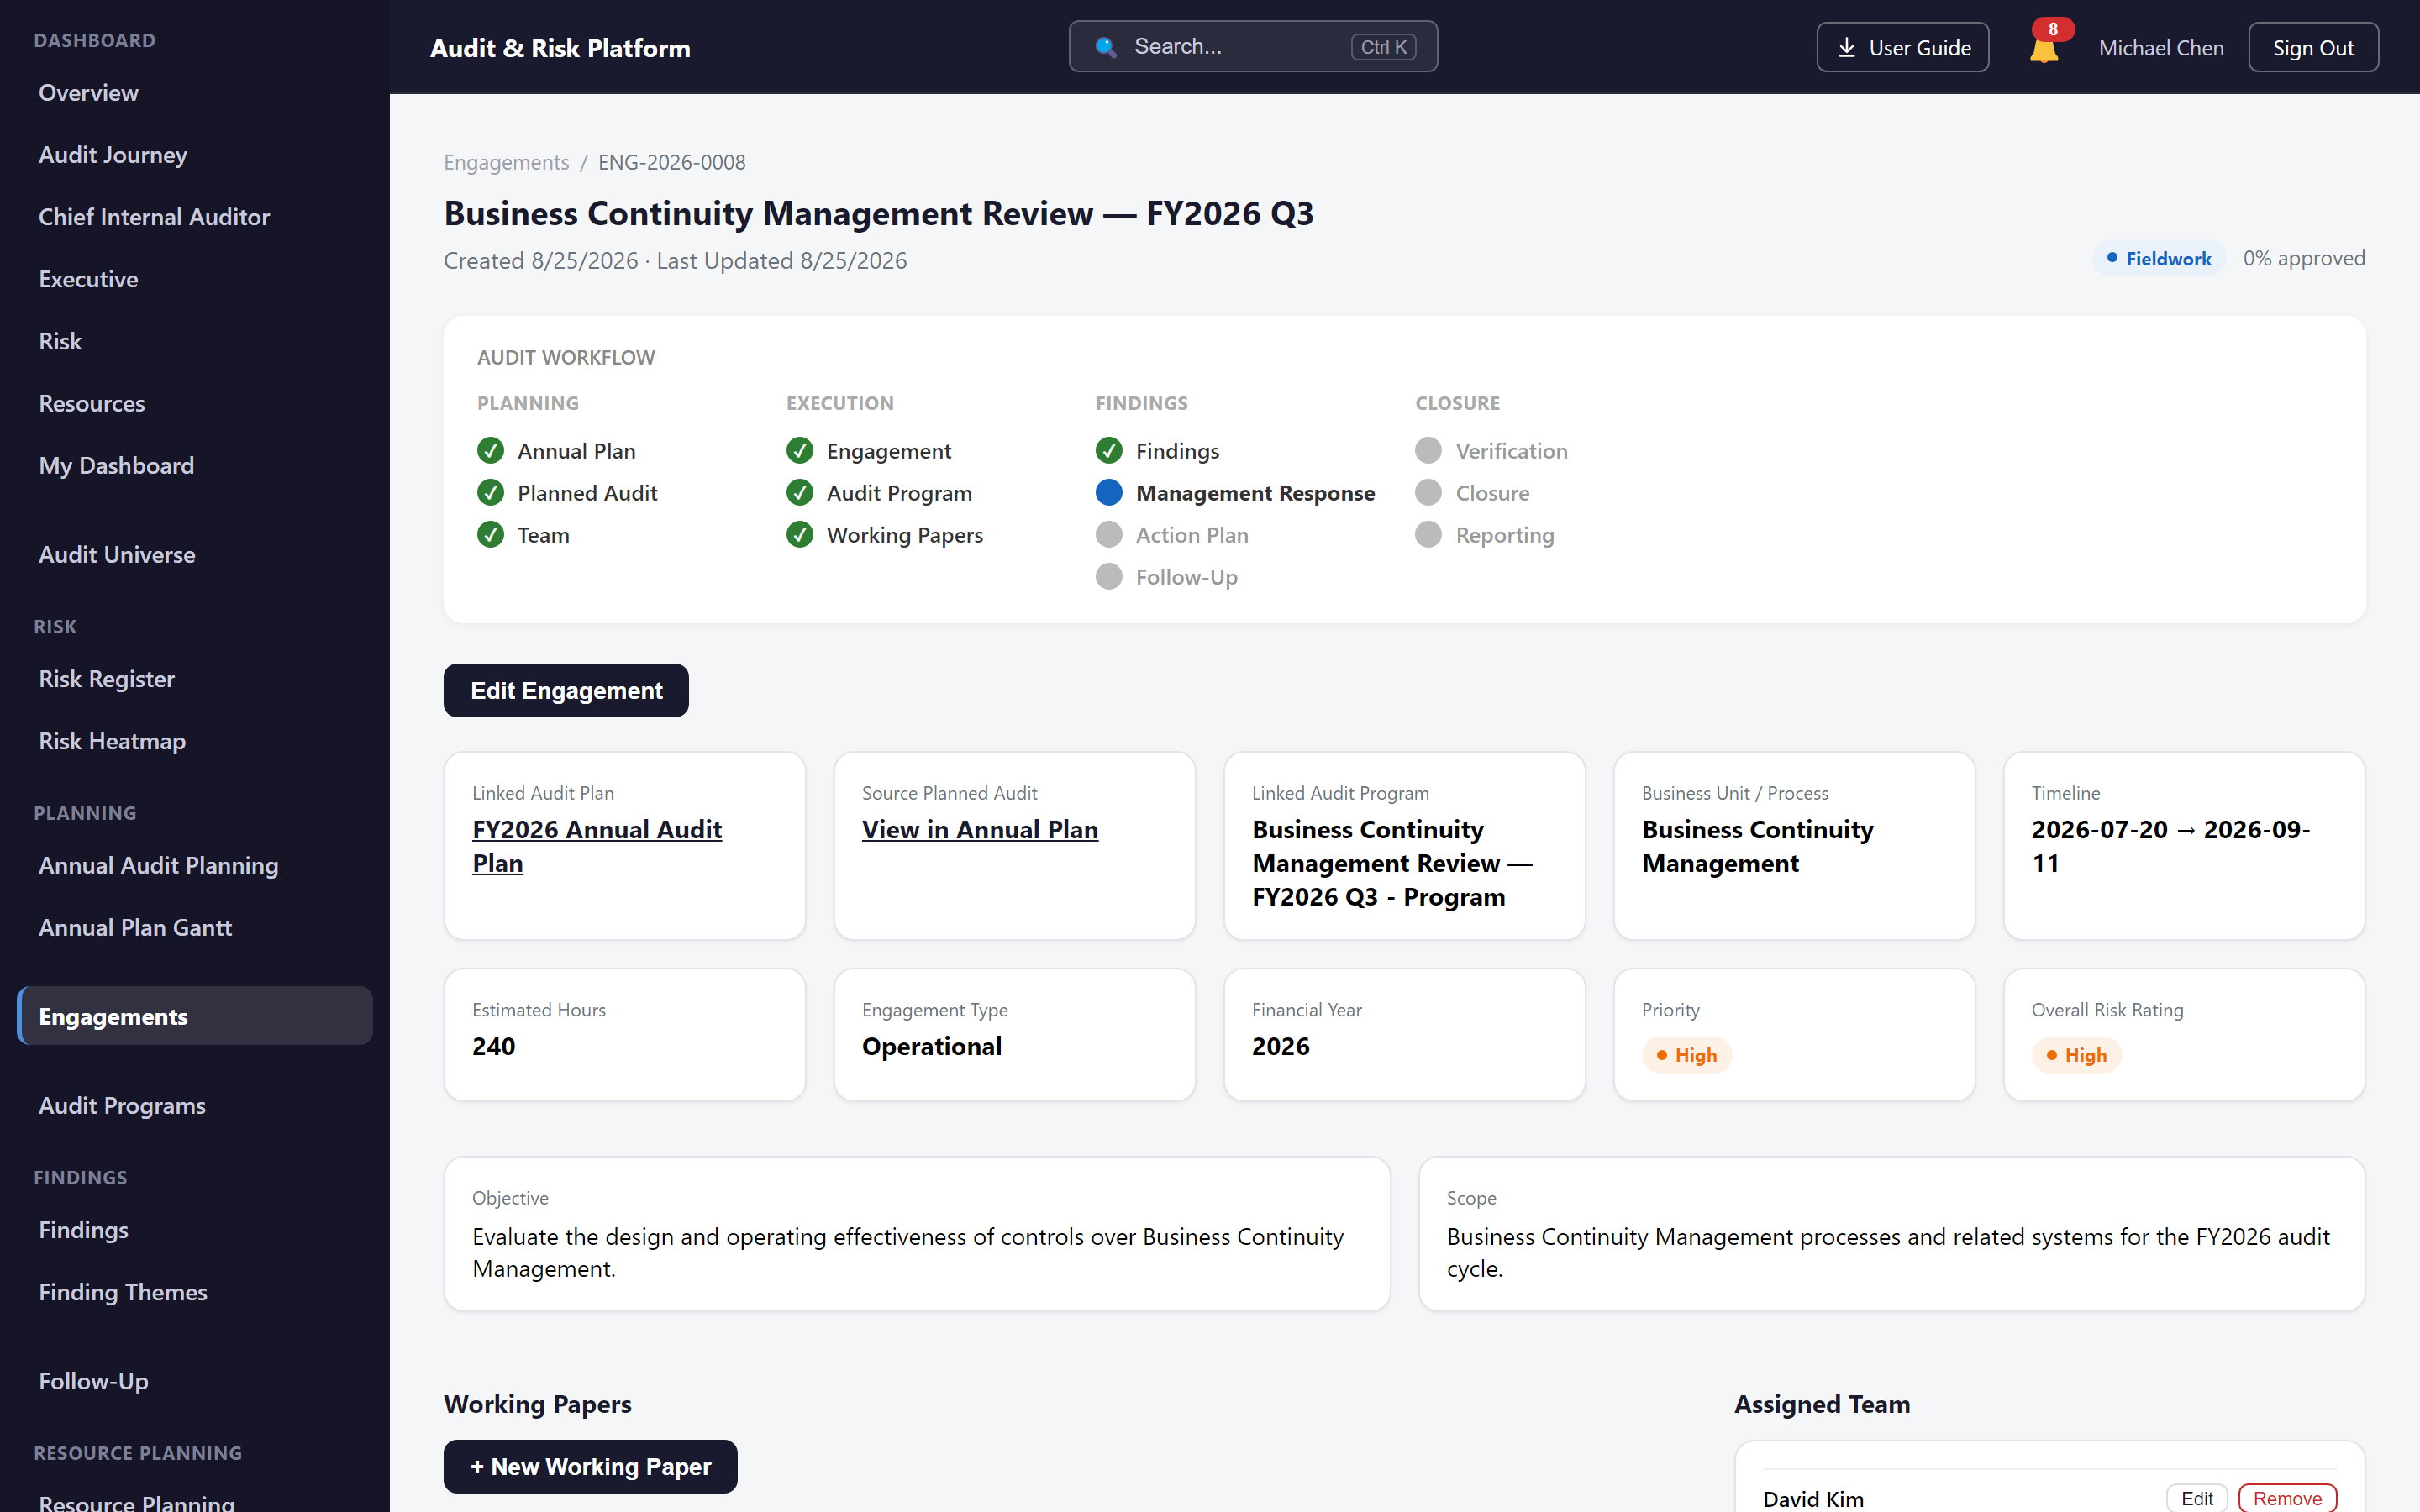Screen dimensions: 2420x1512
Task: Click Sign Out
Action: [2313, 47]
